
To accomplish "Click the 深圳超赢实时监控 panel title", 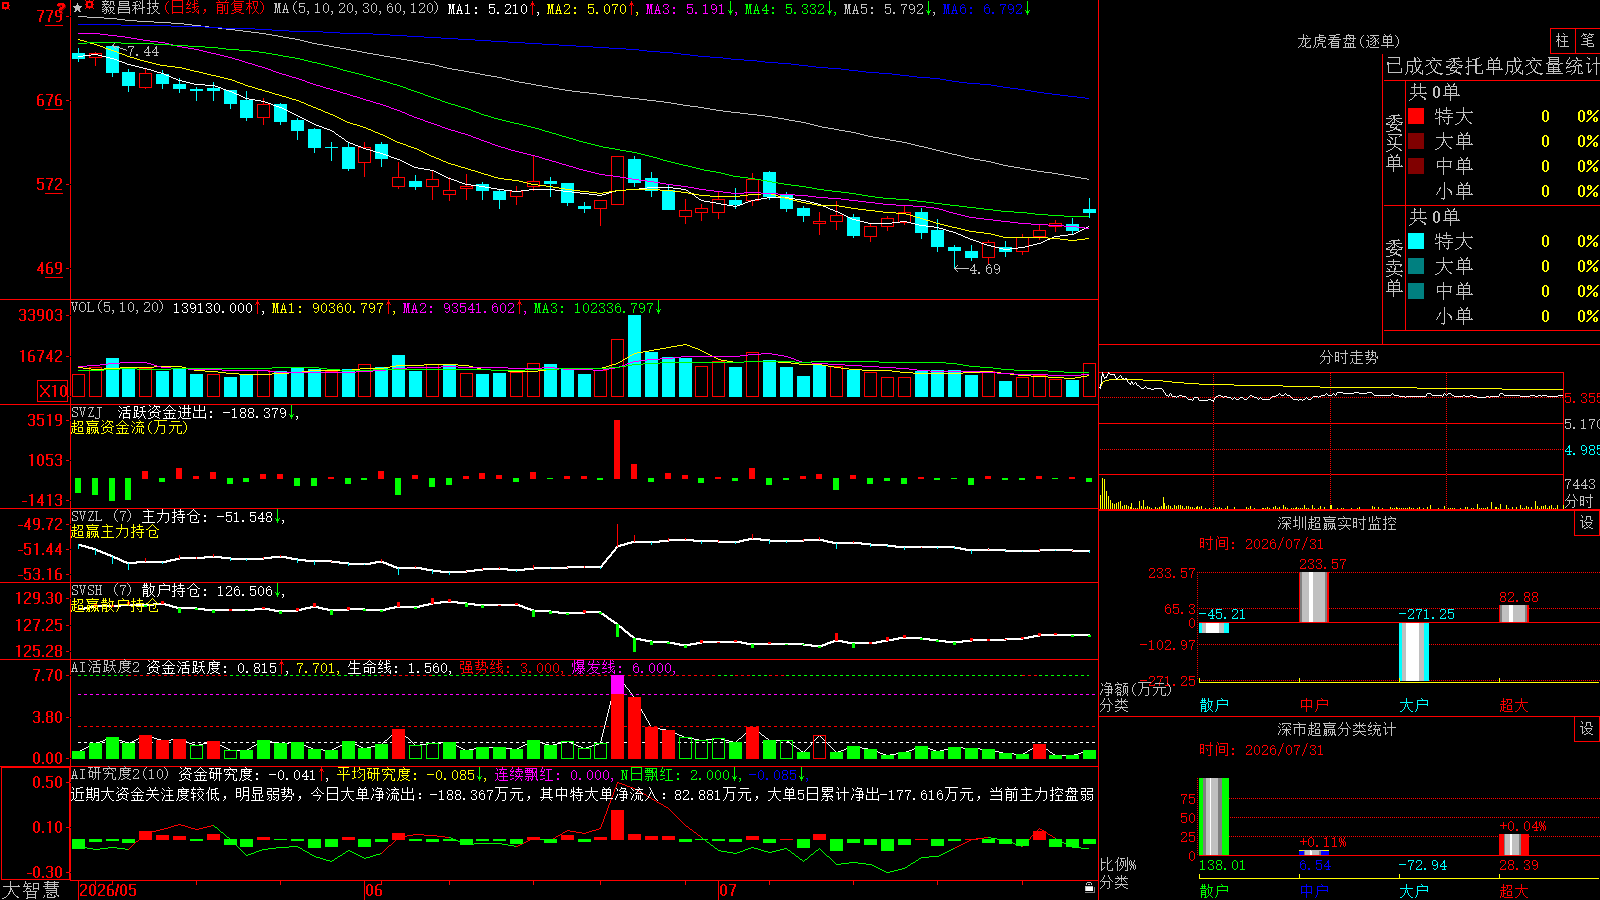I will [1336, 523].
